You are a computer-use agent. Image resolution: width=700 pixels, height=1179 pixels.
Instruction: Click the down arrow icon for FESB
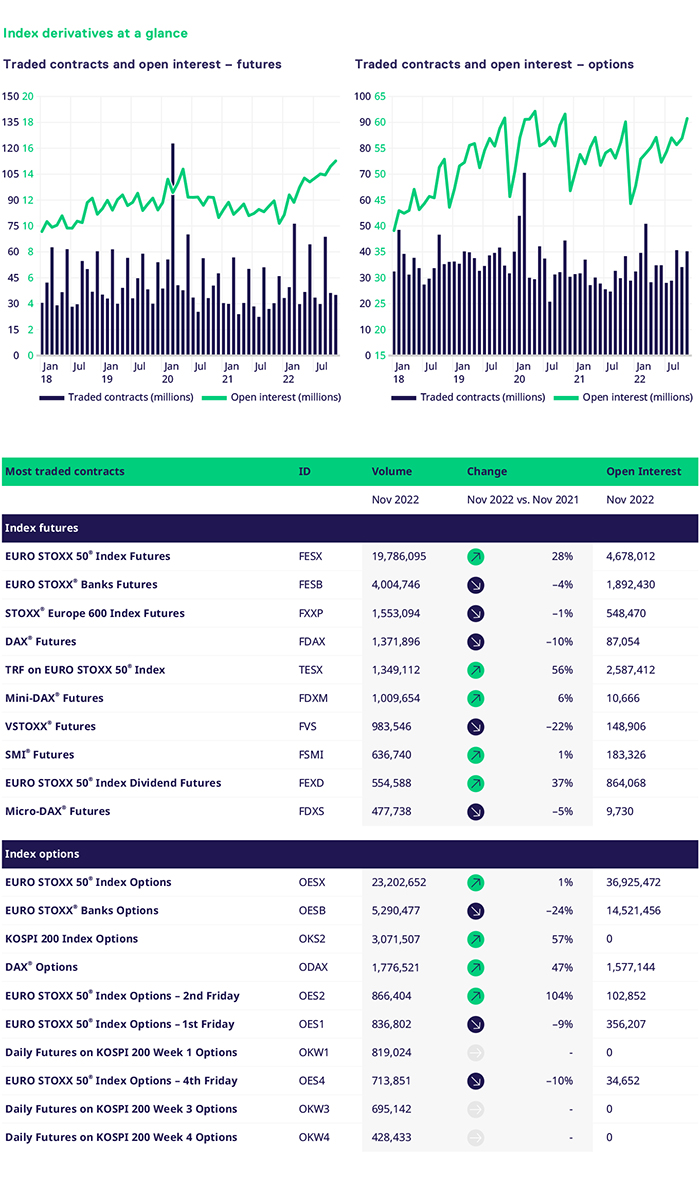coord(476,585)
